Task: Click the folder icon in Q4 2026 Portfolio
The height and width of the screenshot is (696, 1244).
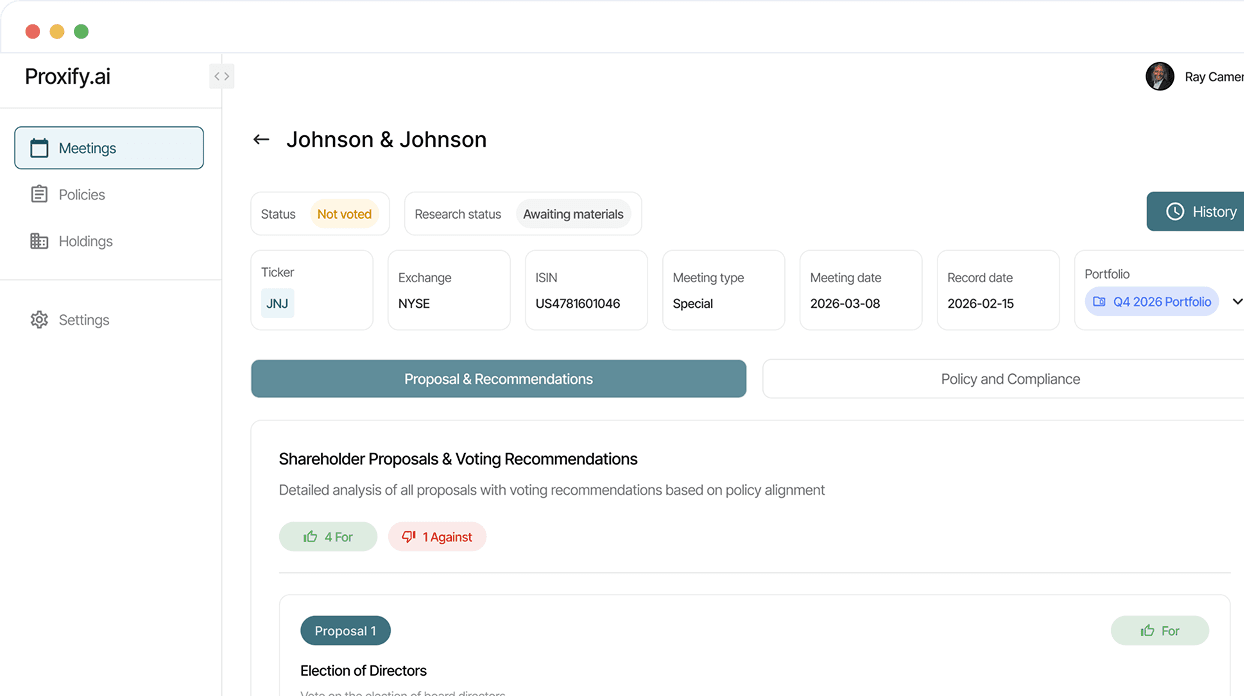Action: click(x=1099, y=301)
